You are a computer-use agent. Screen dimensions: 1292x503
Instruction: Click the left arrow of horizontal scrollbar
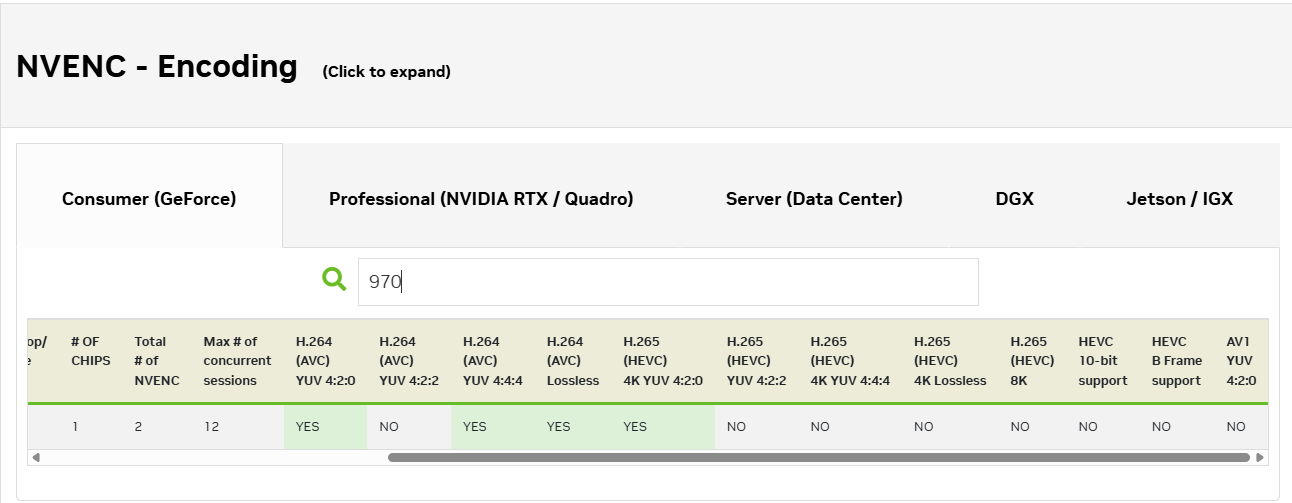36,458
